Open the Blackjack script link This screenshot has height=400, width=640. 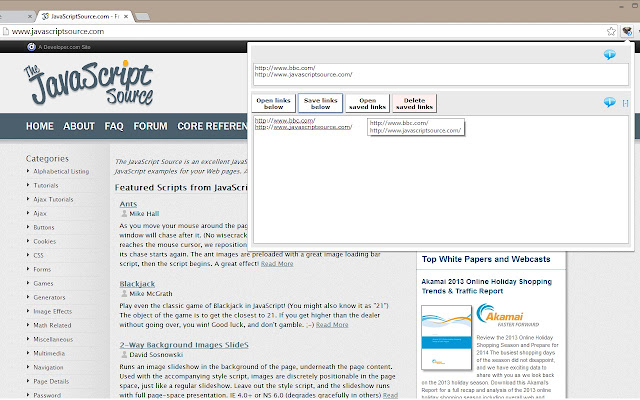pyautogui.click(x=137, y=284)
